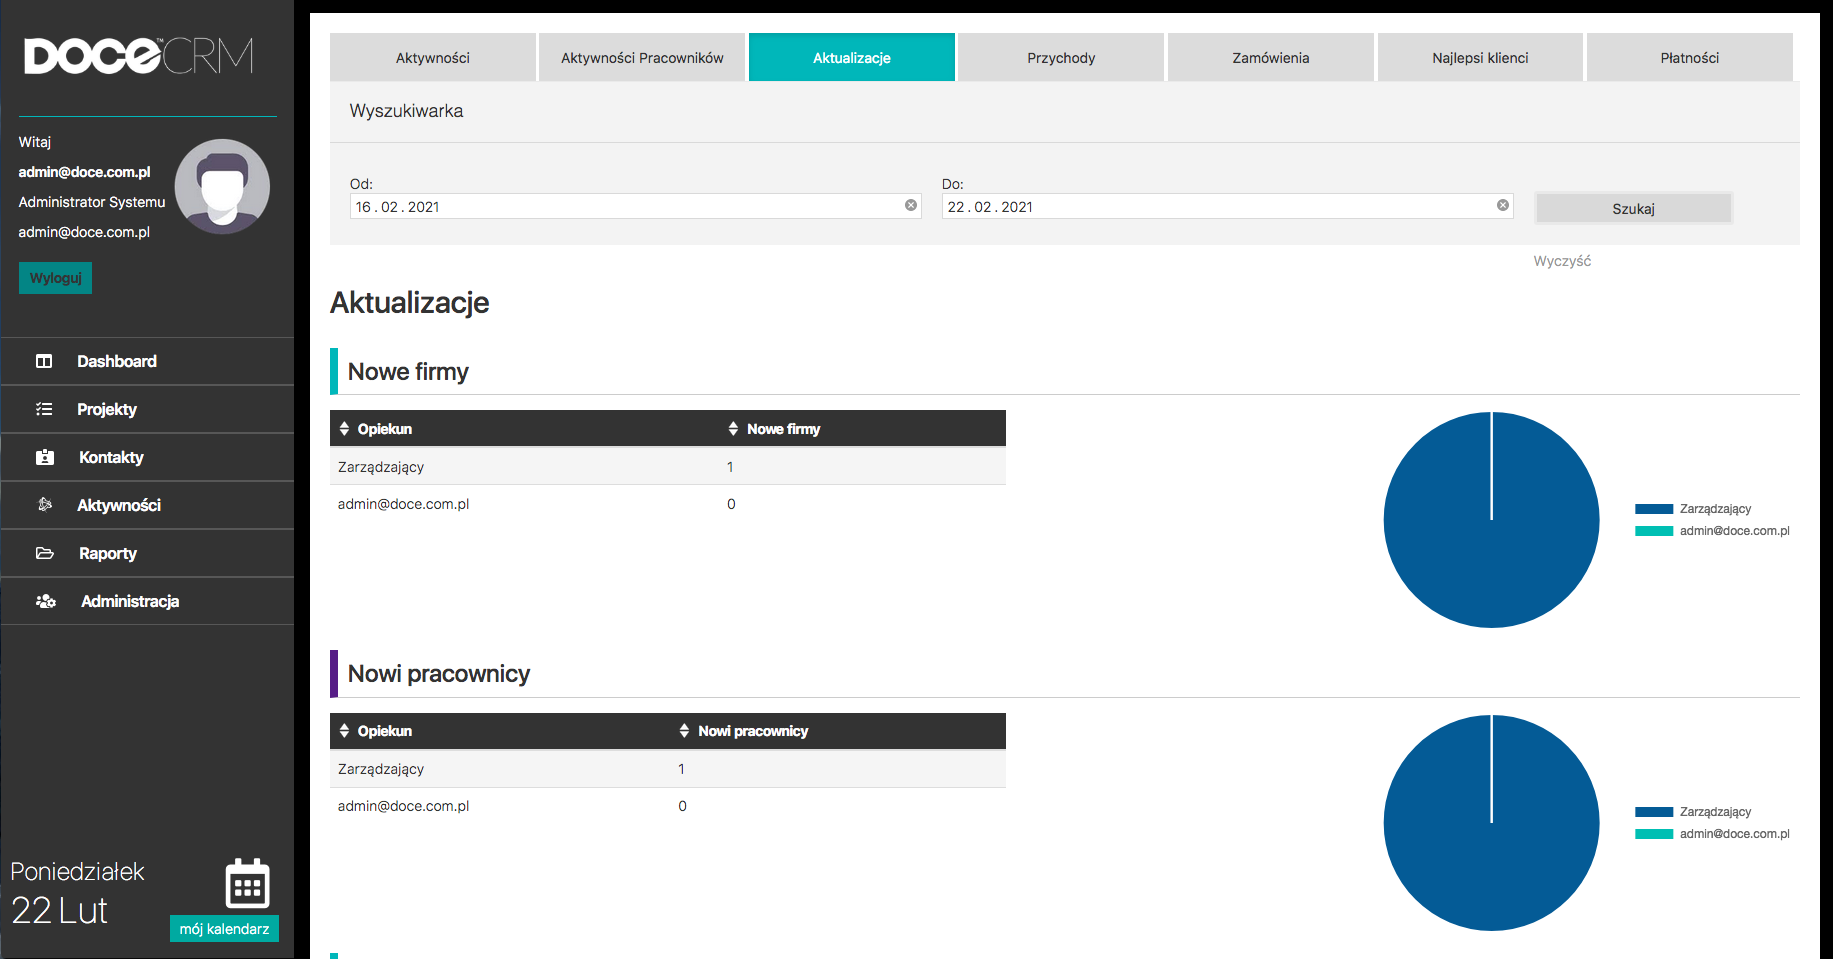Click the Dashboard icon in sidebar
The image size is (1833, 959).
44,361
